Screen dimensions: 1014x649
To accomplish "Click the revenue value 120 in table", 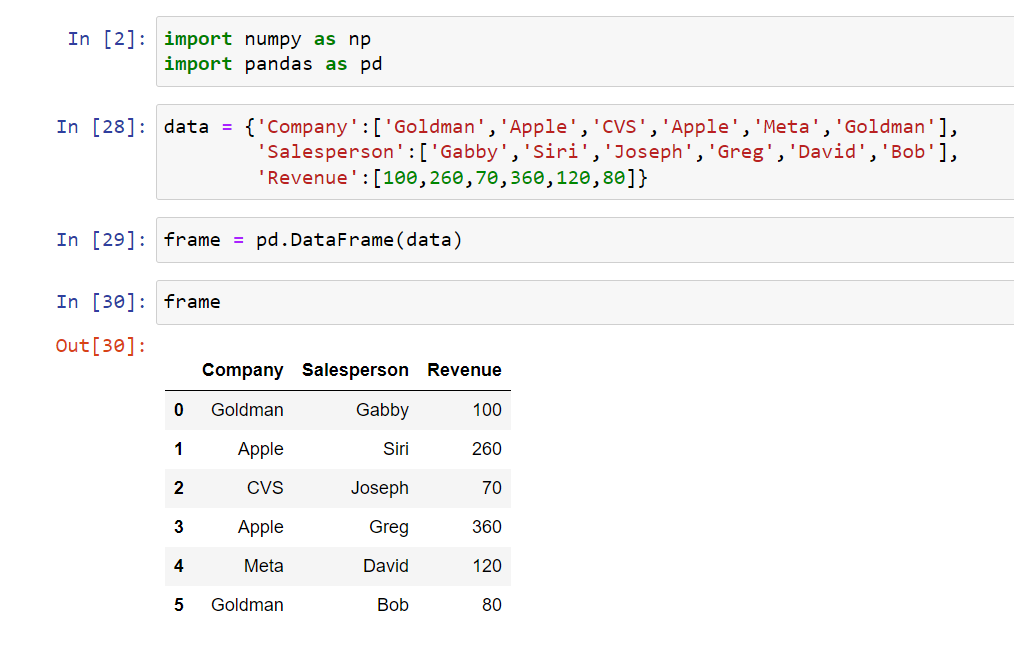I will [x=487, y=566].
